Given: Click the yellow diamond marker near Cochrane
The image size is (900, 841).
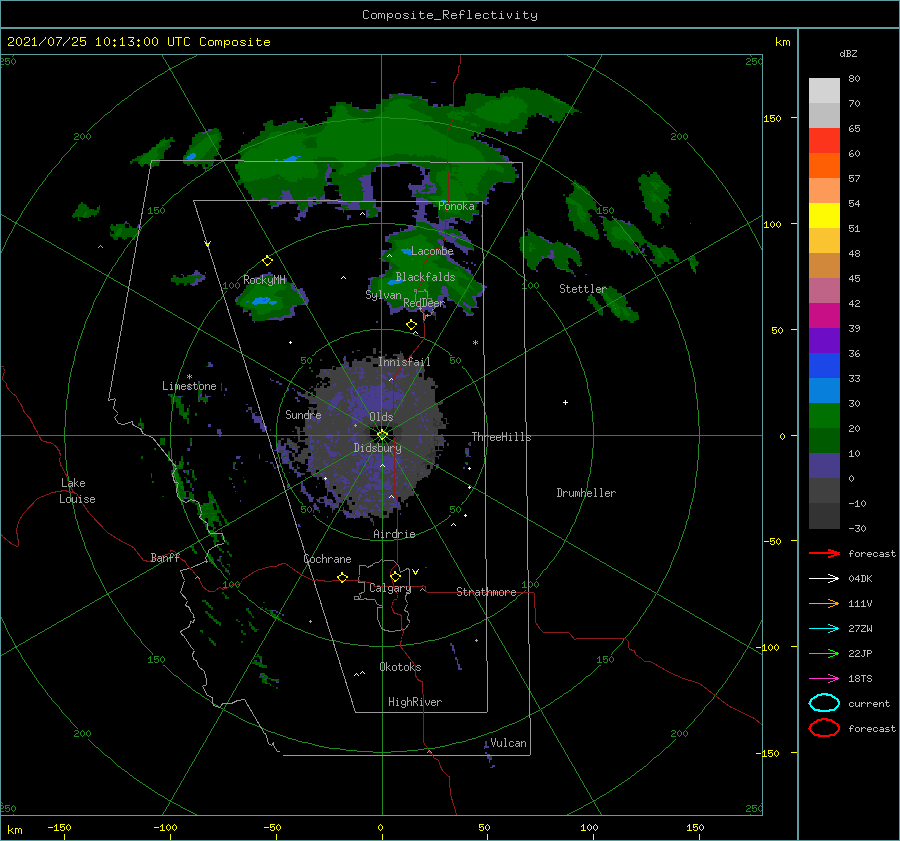Looking at the screenshot, I should point(342,577).
